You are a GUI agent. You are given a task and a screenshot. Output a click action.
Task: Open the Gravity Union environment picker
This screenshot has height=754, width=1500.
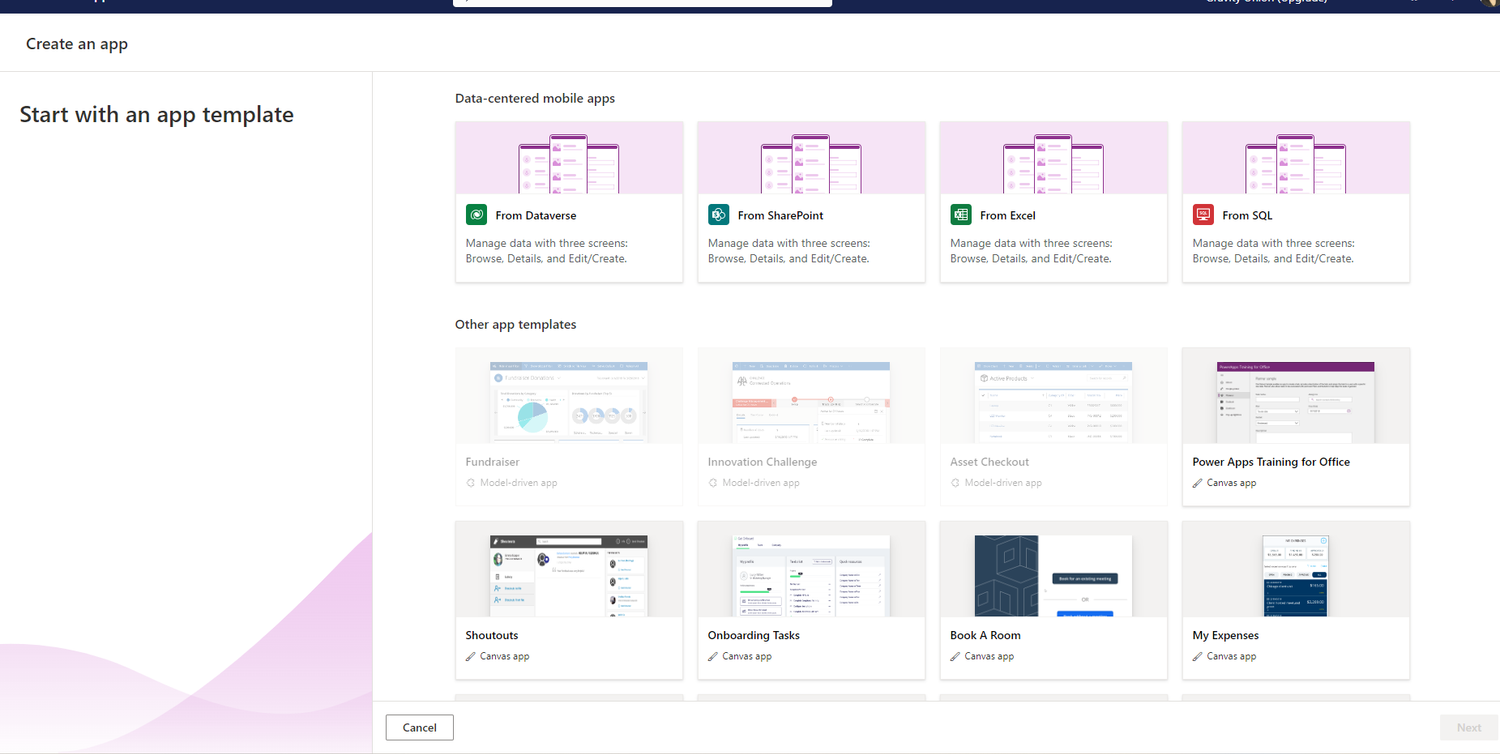[x=1264, y=2]
